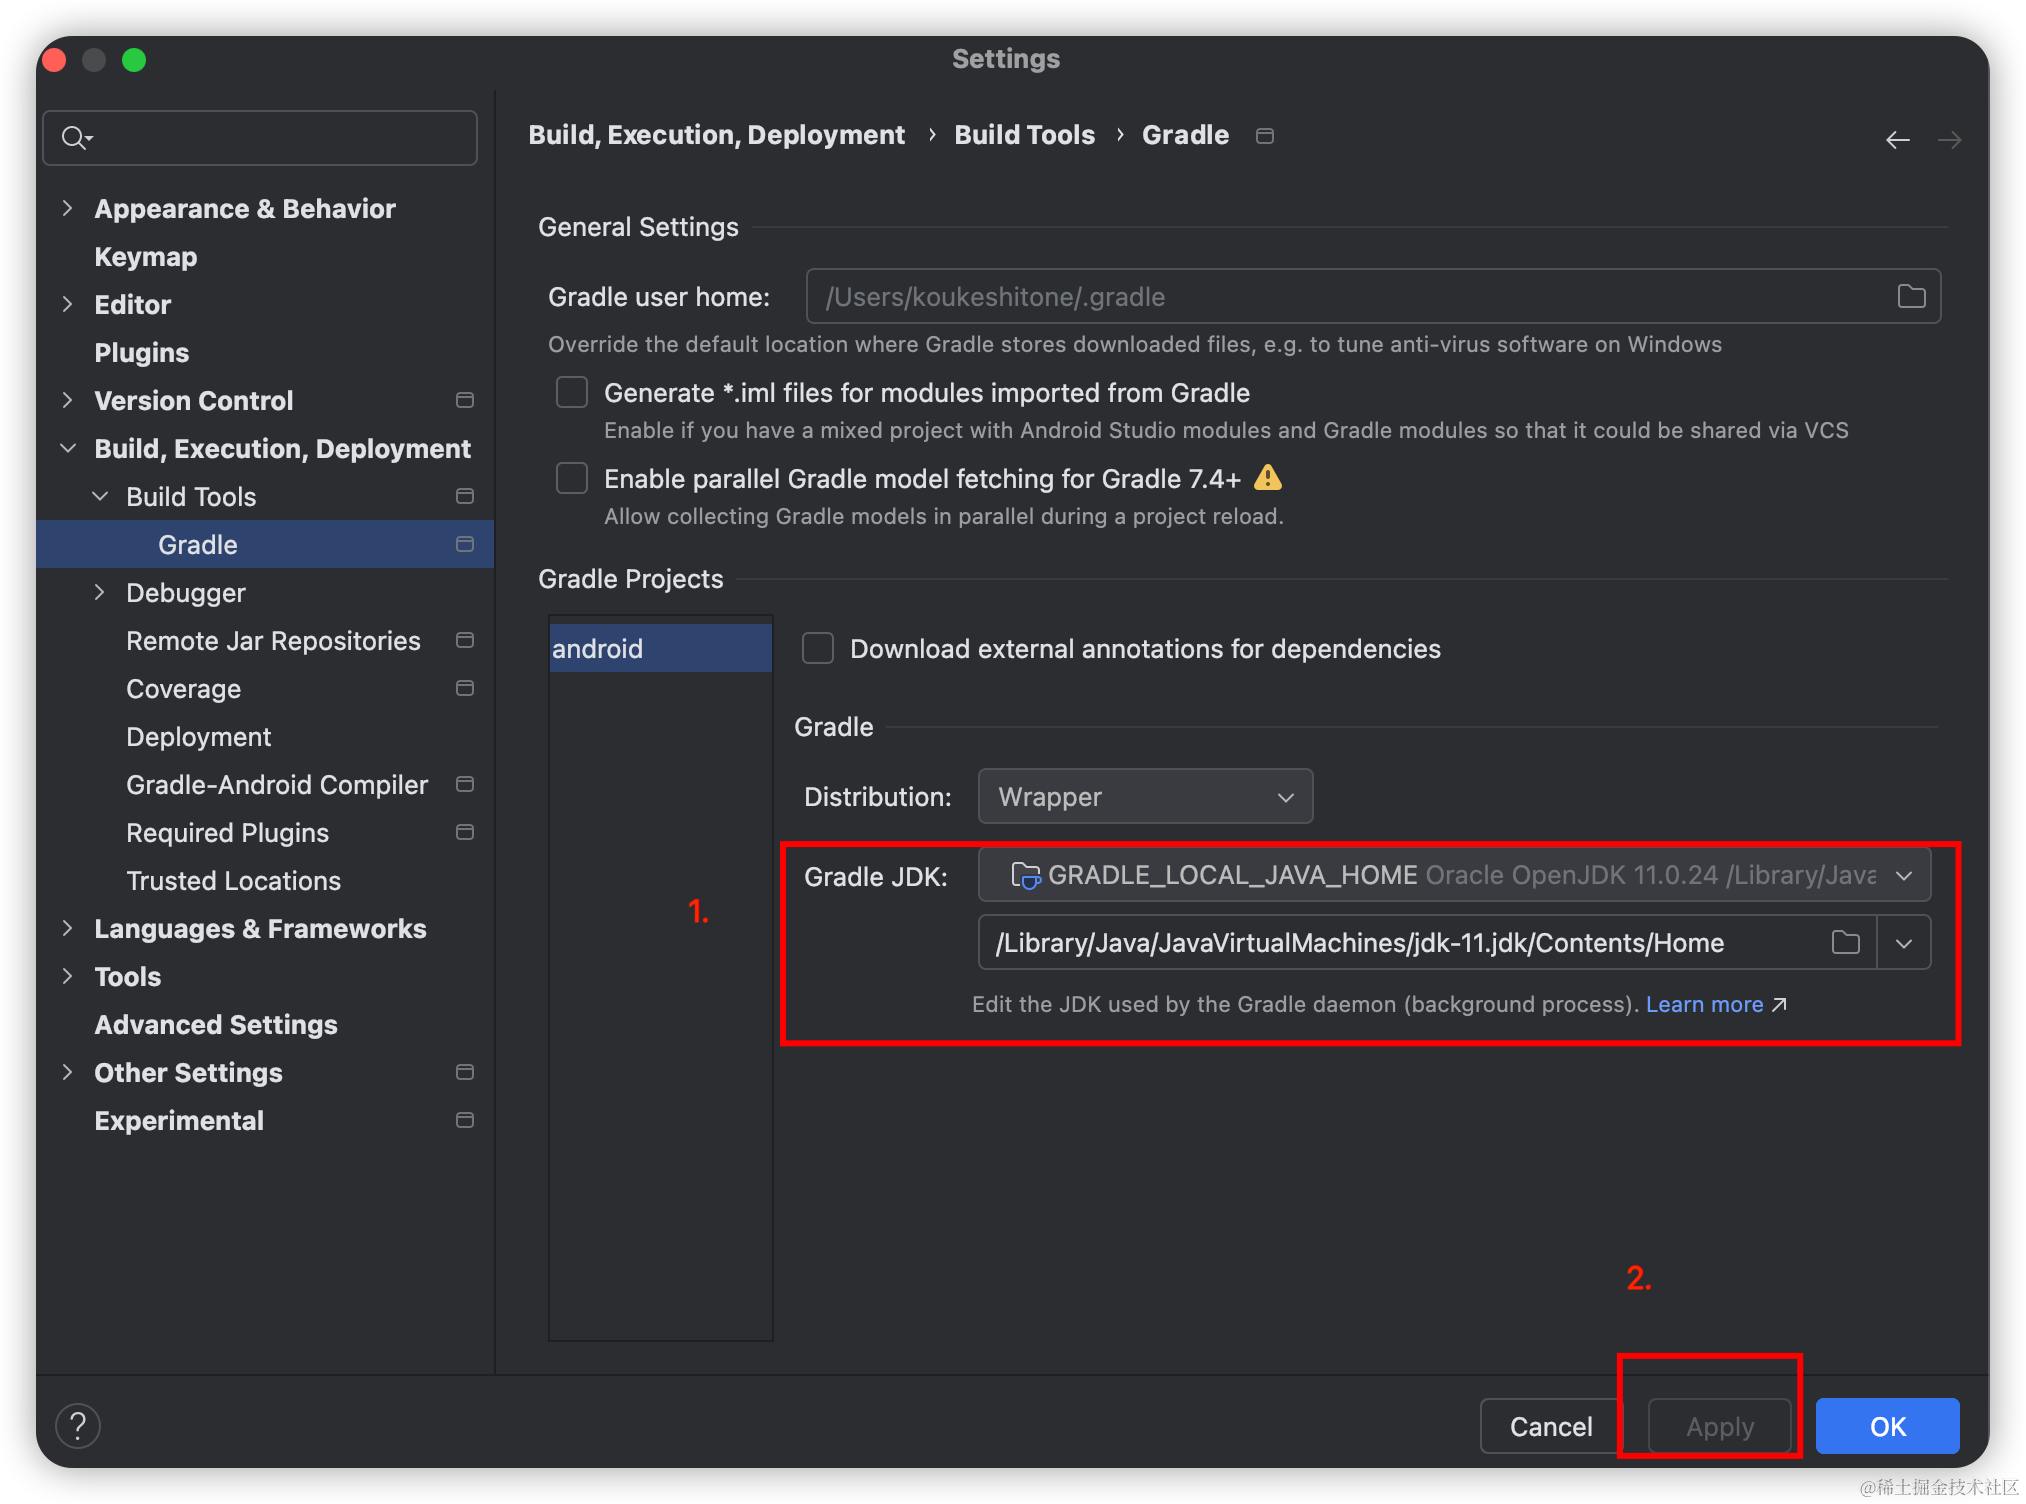Open Gradle-Android Compiler settings

click(x=277, y=785)
